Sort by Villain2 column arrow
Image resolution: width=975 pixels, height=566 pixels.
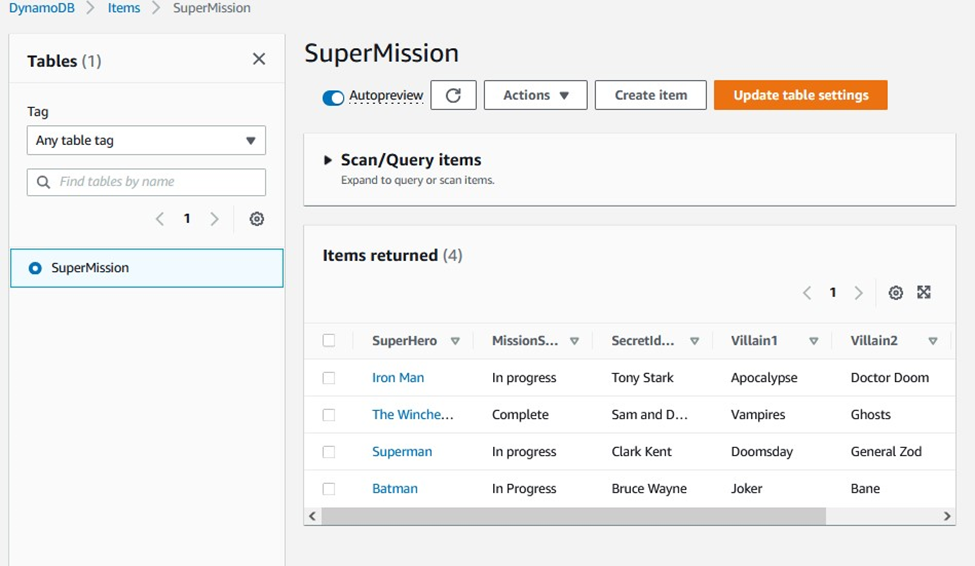pyautogui.click(x=933, y=341)
